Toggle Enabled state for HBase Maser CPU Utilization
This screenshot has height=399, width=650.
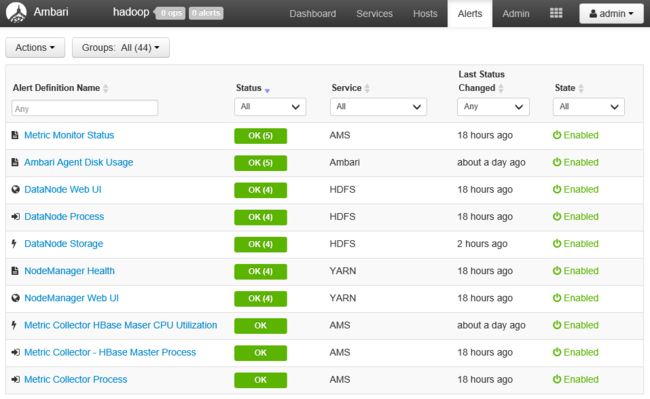(x=575, y=325)
